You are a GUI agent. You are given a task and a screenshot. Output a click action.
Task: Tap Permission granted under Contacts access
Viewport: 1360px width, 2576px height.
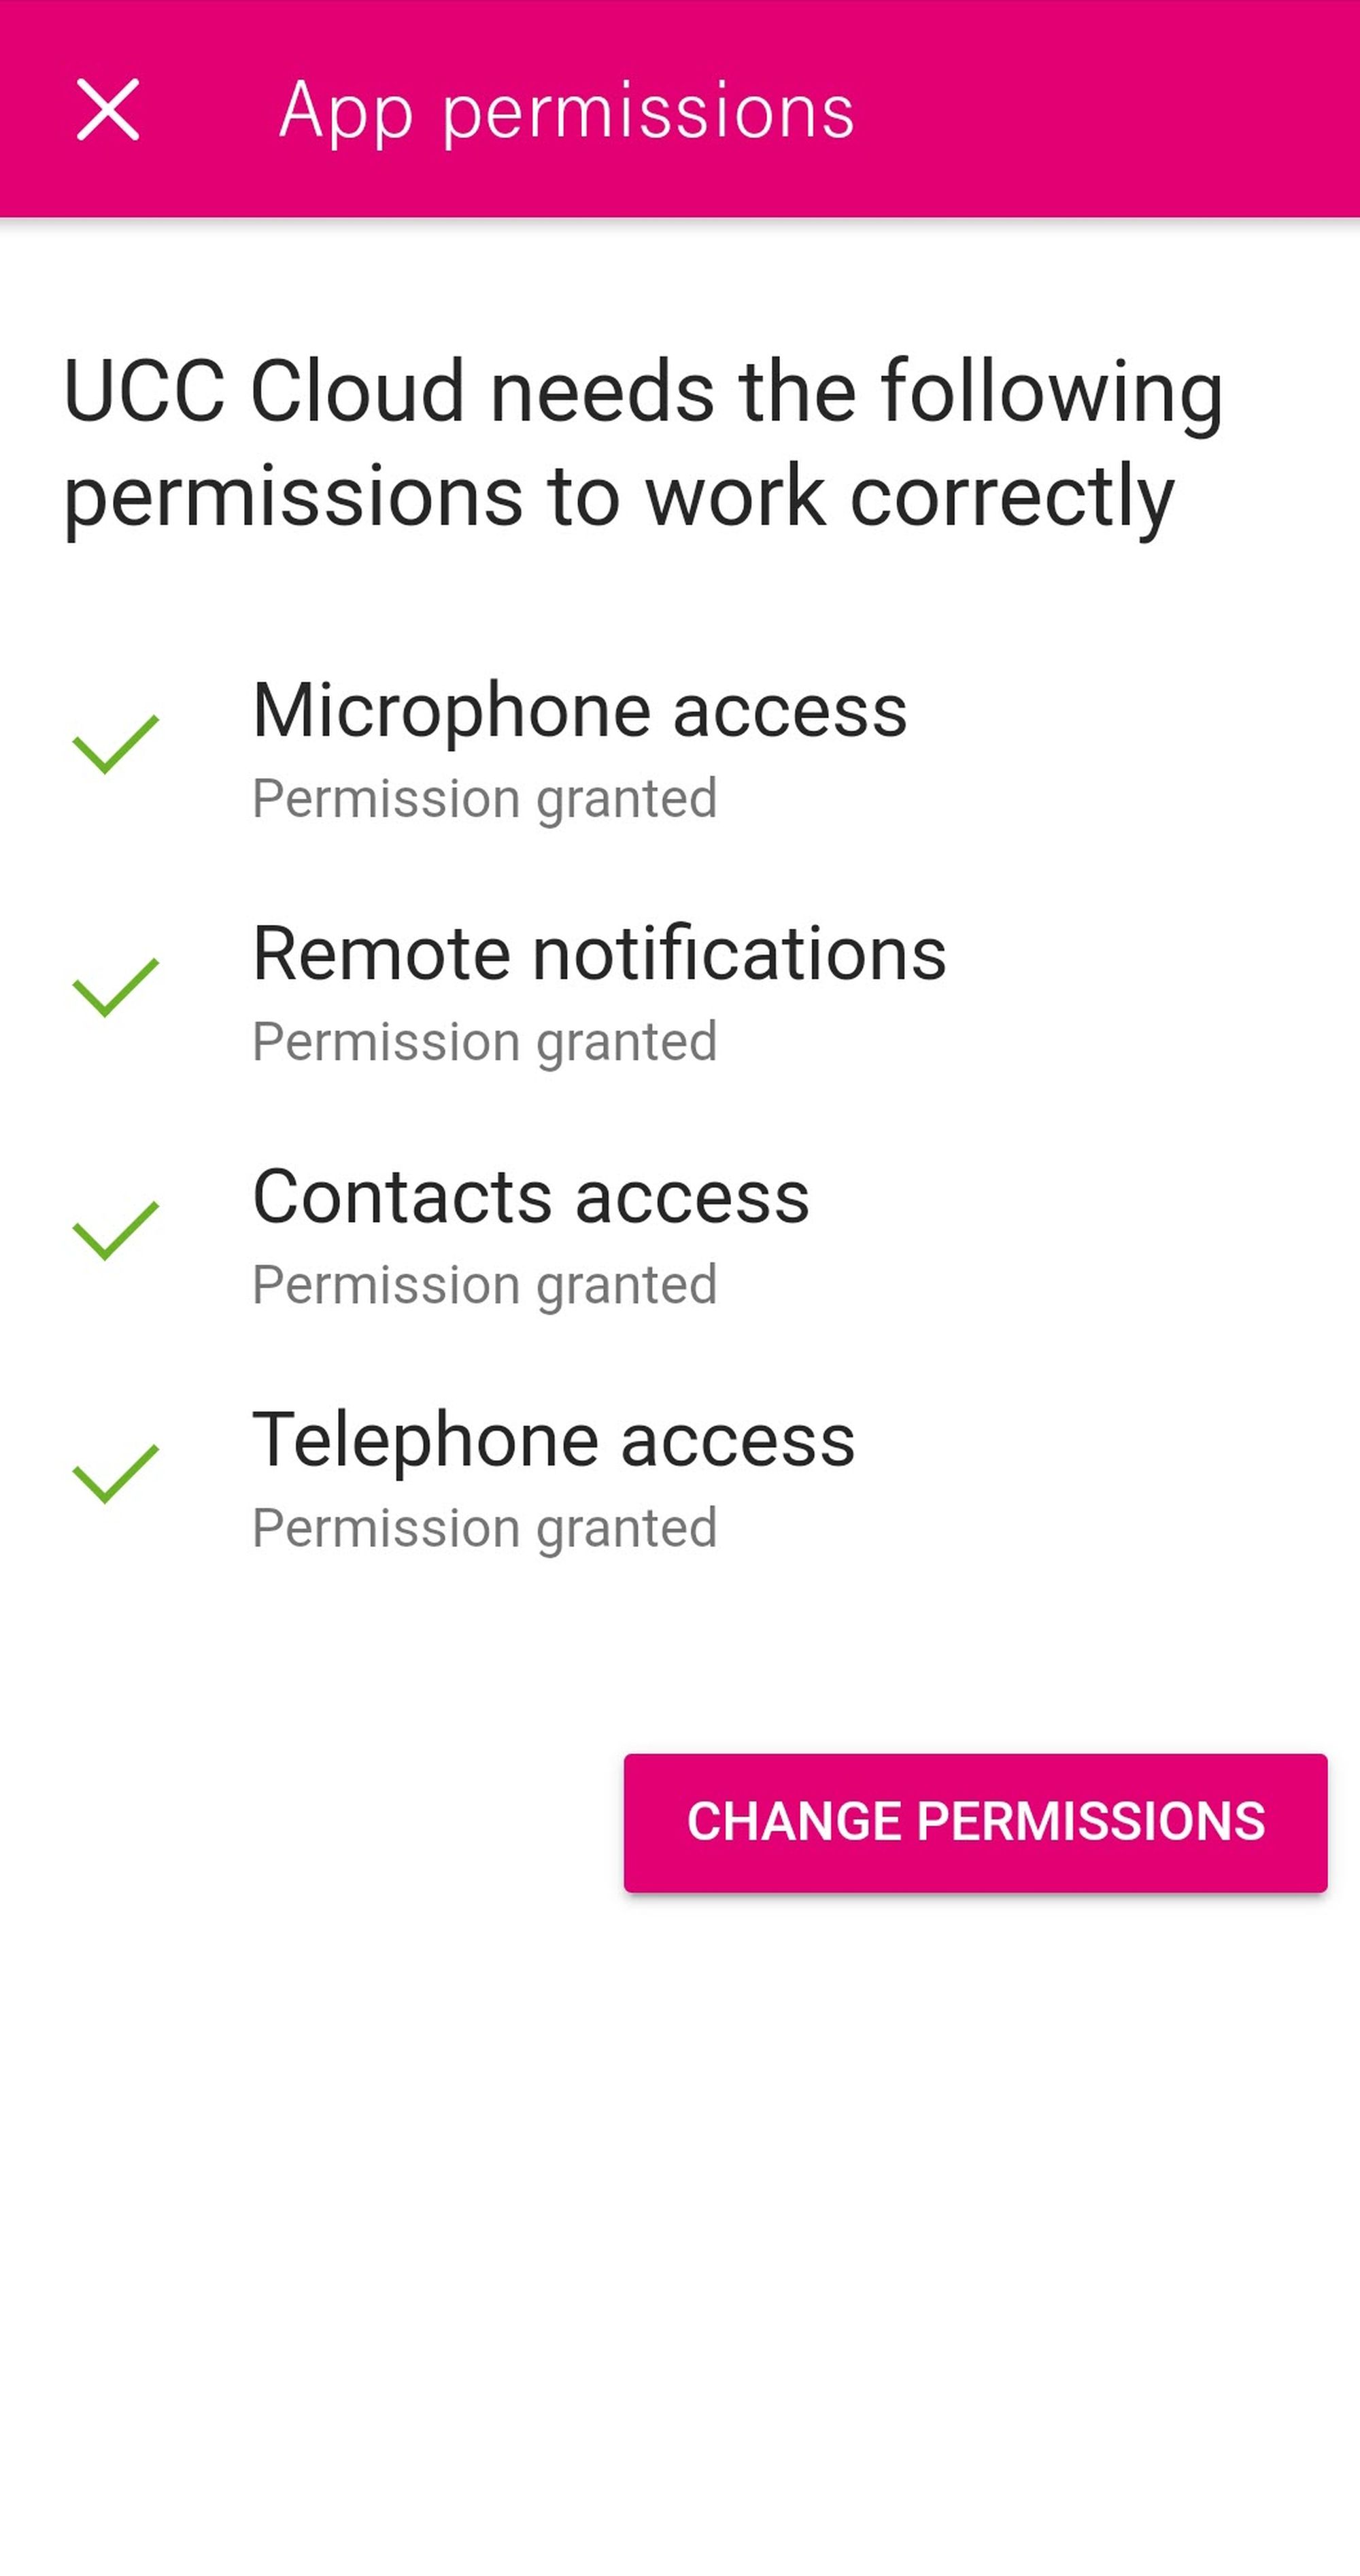pos(484,1285)
